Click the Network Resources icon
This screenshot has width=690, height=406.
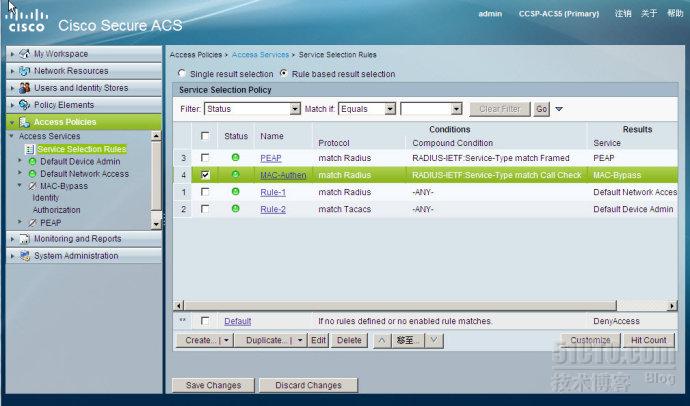[x=24, y=71]
